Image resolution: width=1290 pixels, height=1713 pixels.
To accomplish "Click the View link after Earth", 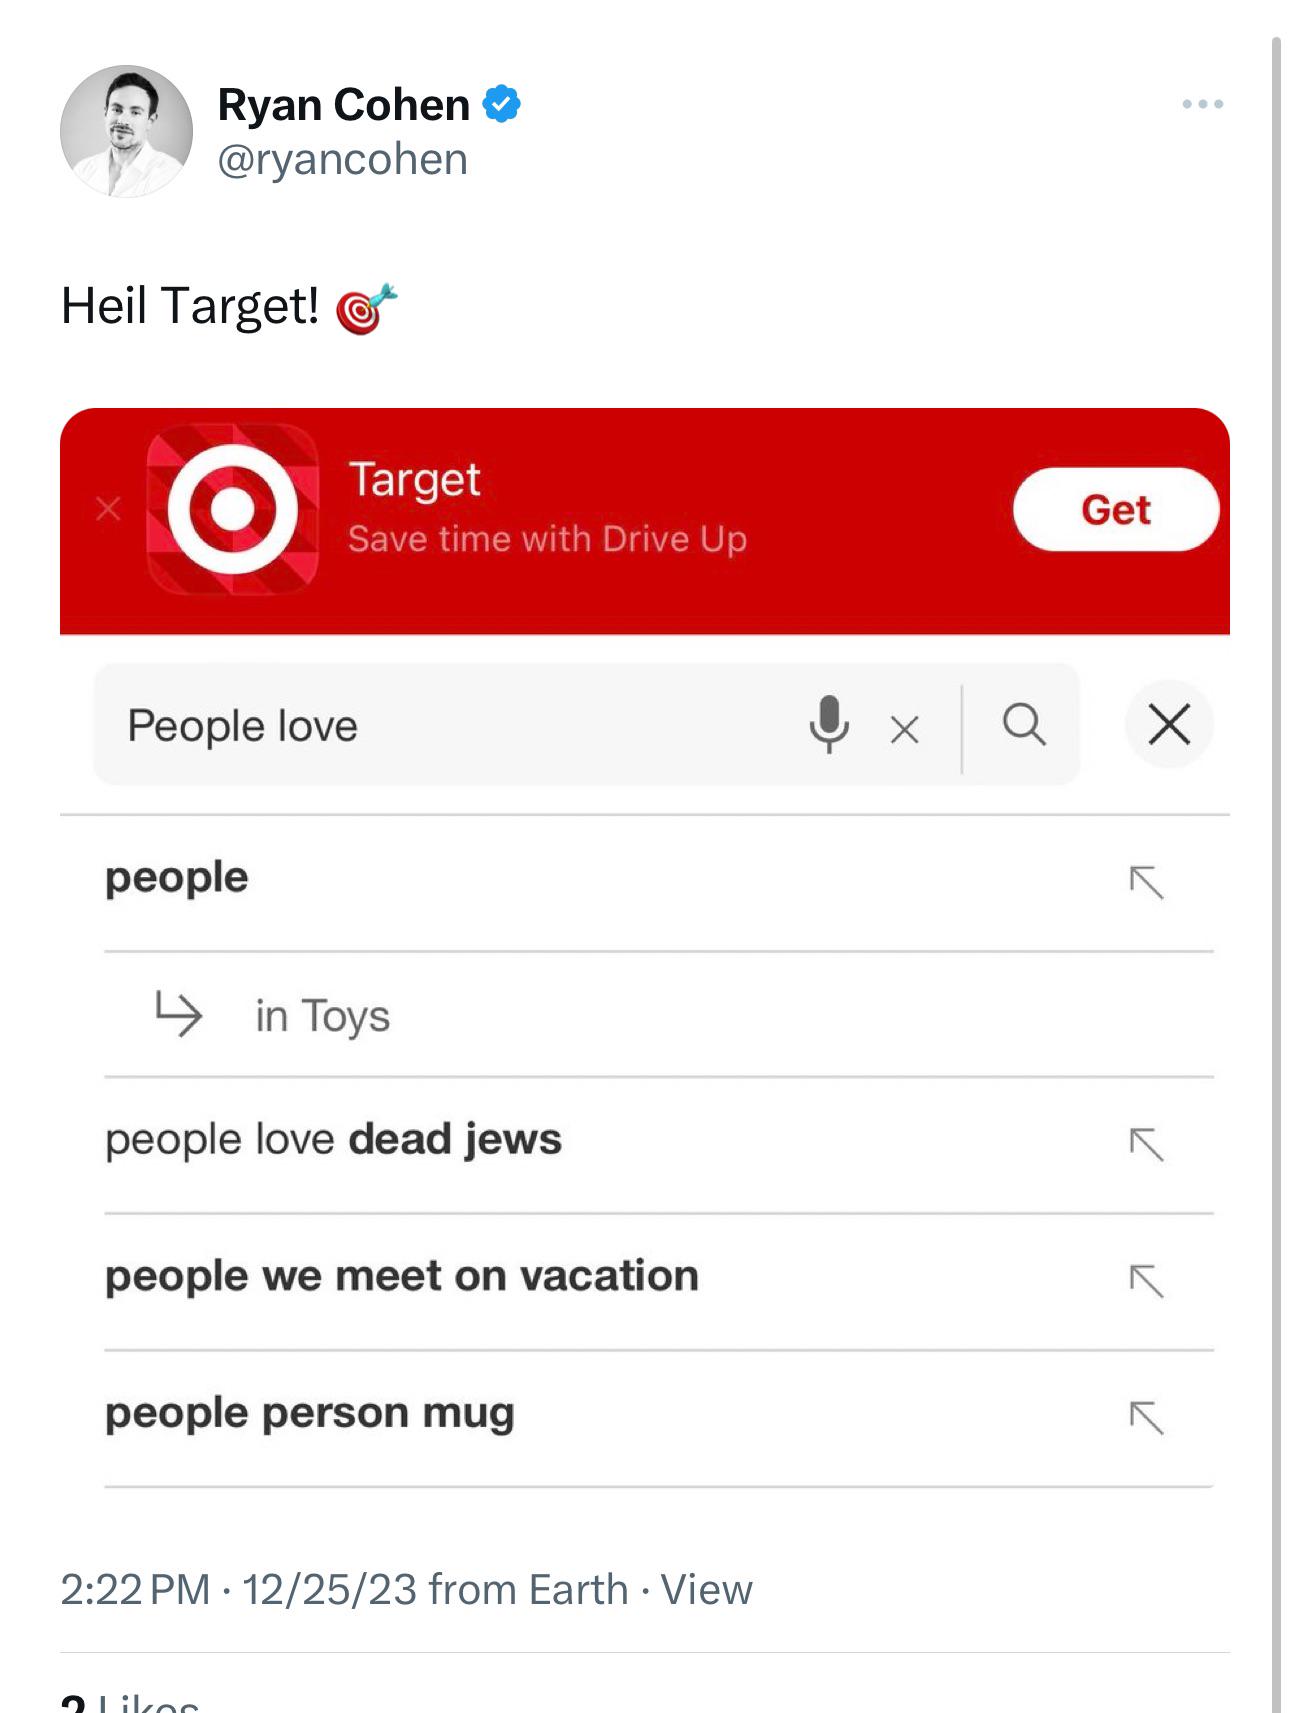I will pyautogui.click(x=706, y=1589).
